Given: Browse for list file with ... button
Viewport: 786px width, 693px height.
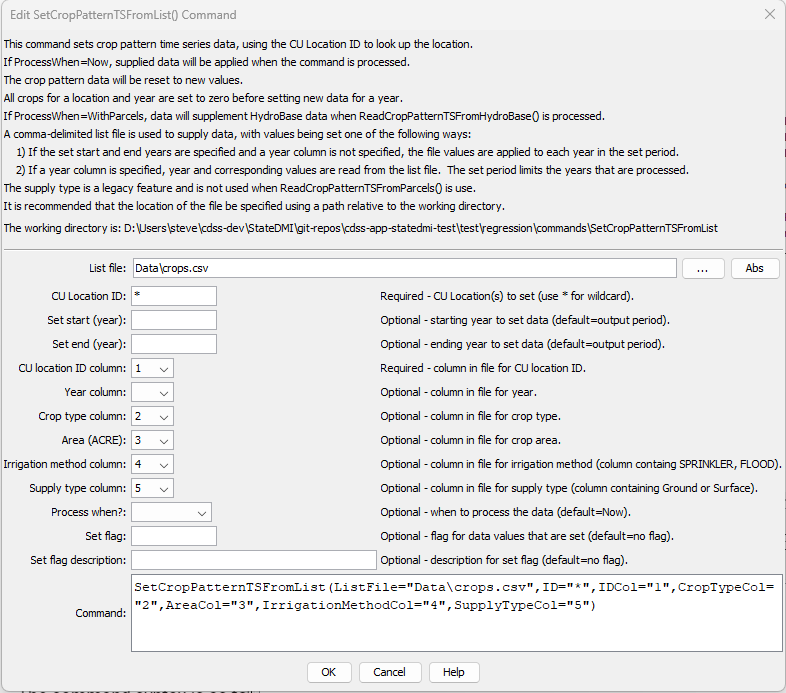Looking at the screenshot, I should [x=703, y=268].
